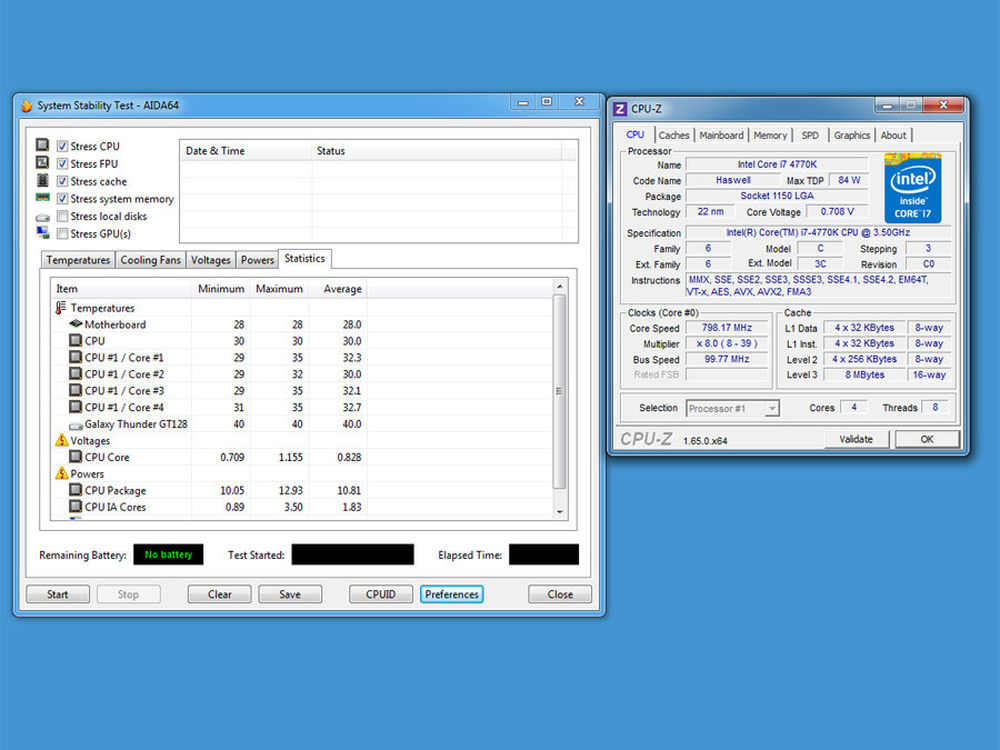Viewport: 1000px width, 750px height.
Task: Click the Temperatures thermometer icon in statistics list
Action: (61, 308)
